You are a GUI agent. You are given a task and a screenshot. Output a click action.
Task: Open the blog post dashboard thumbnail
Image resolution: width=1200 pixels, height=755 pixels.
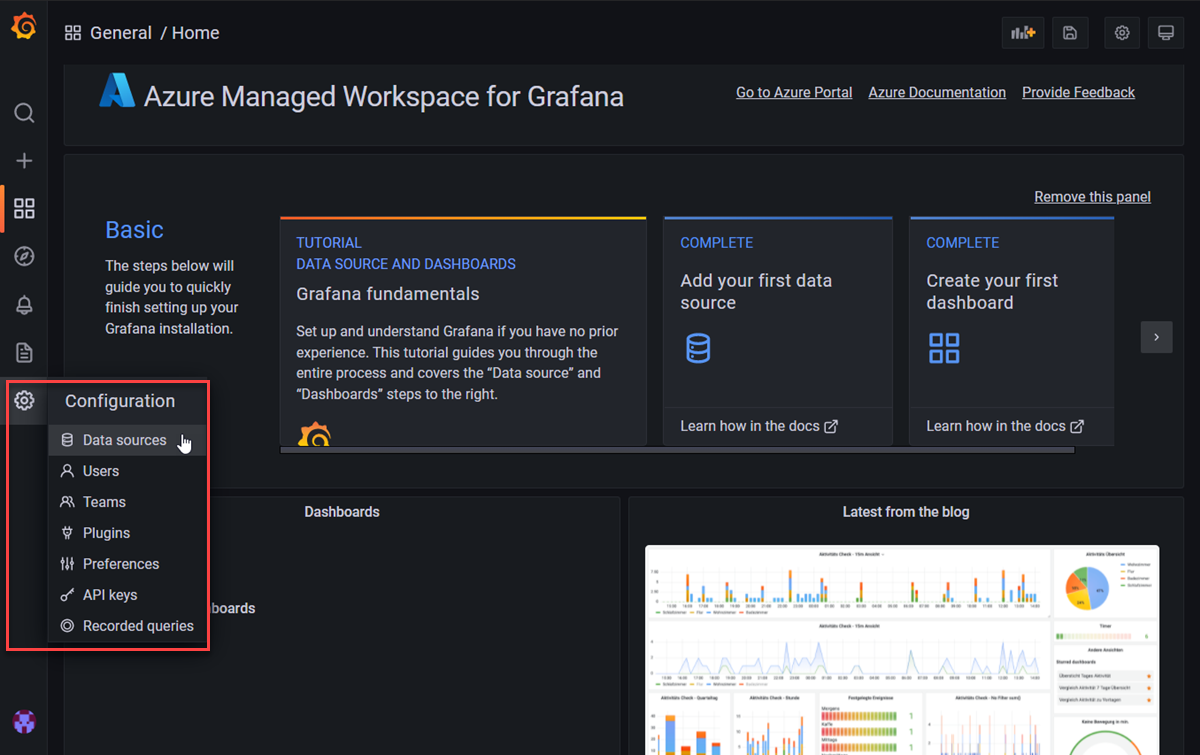point(902,650)
